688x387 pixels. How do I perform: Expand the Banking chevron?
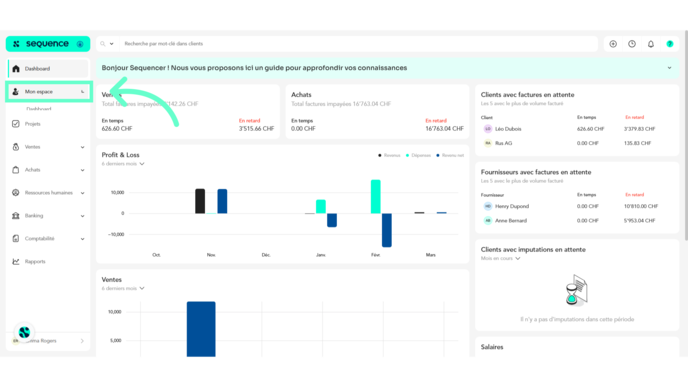(82, 216)
